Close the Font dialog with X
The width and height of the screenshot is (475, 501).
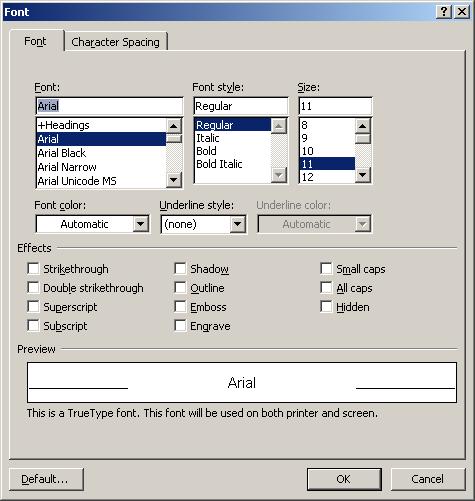pyautogui.click(x=462, y=12)
